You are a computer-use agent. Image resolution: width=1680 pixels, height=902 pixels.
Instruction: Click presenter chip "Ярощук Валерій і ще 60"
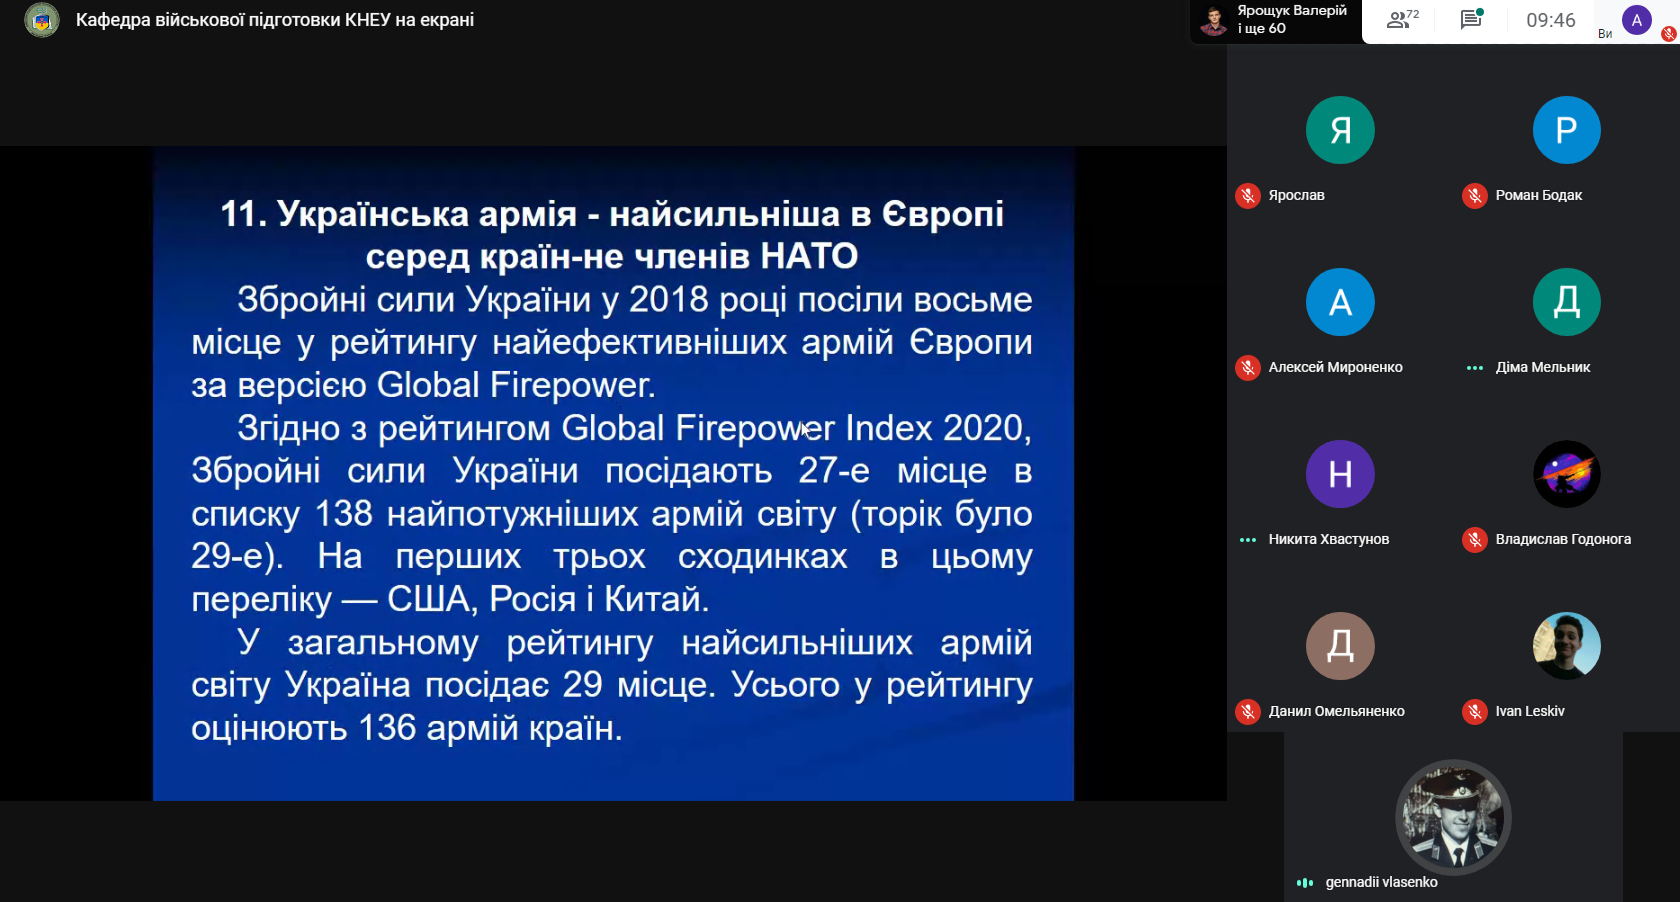tap(1276, 20)
